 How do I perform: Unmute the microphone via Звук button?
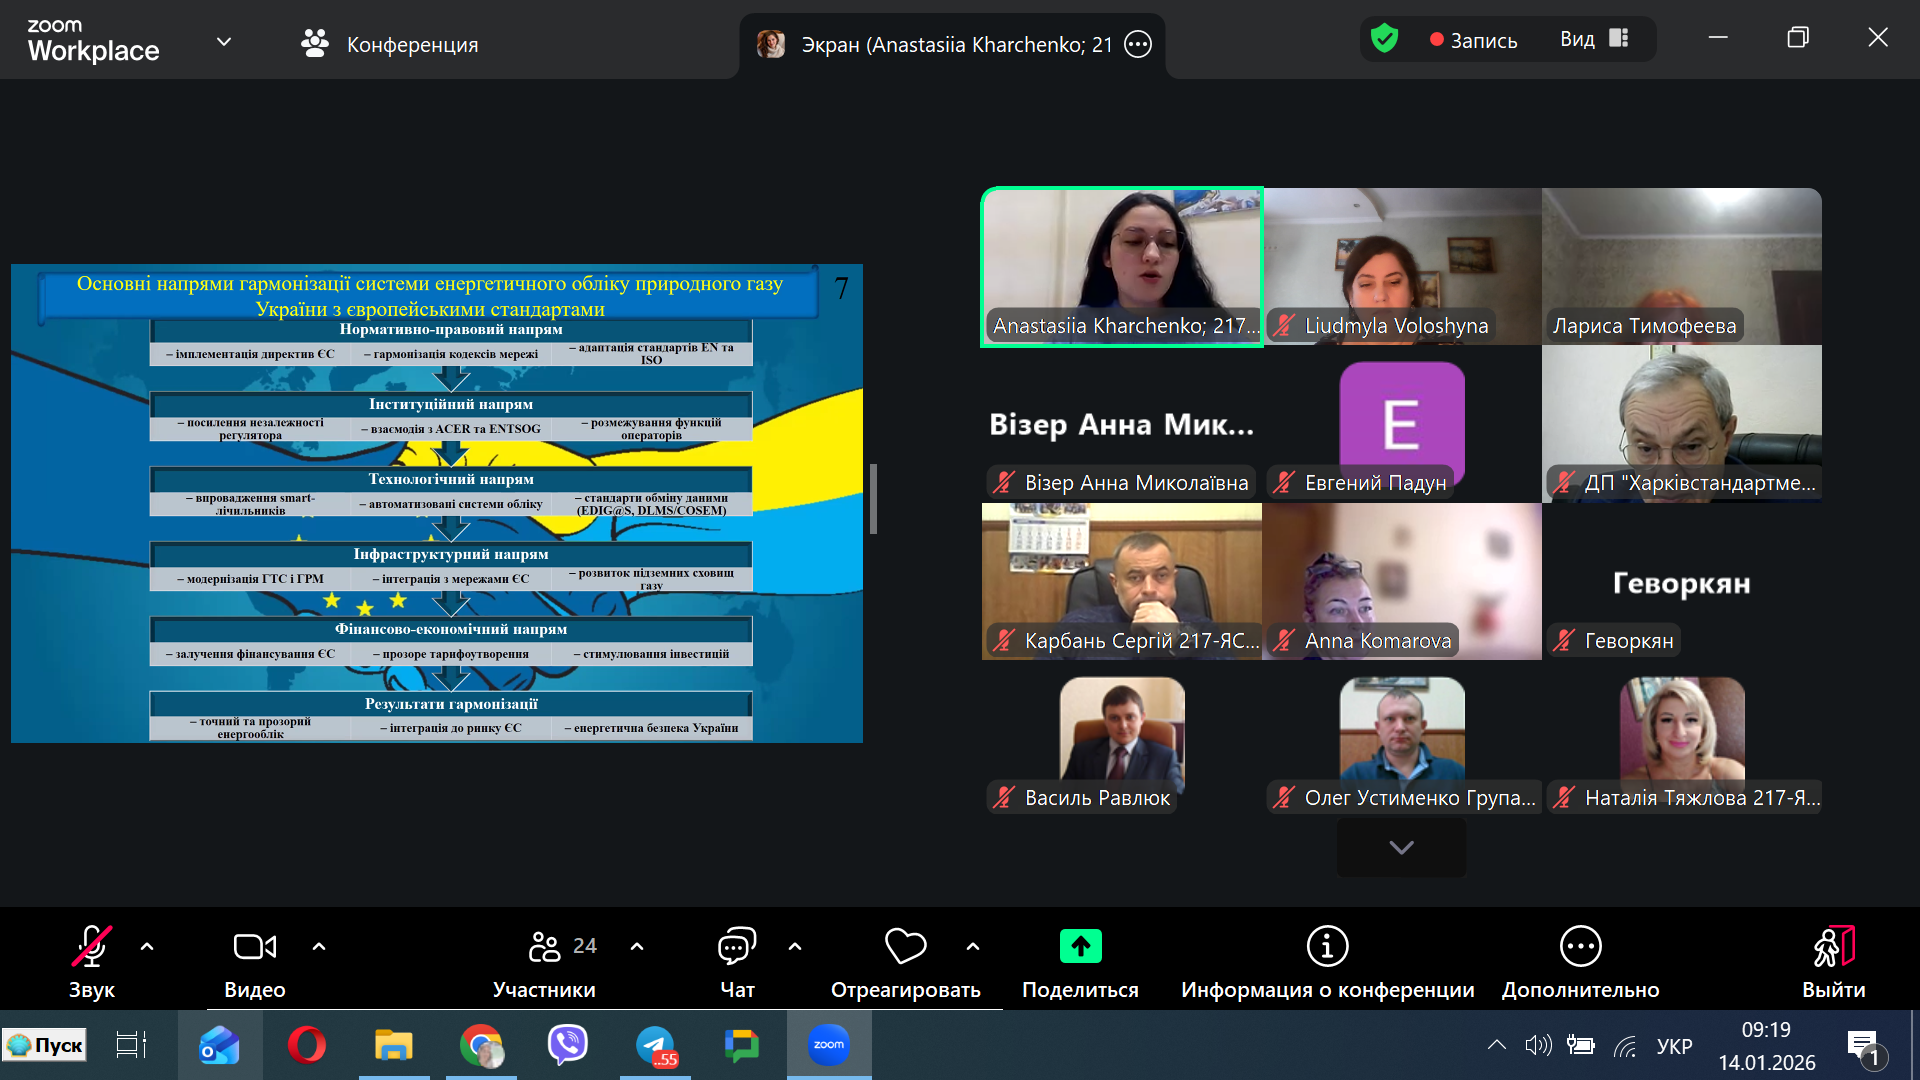(91, 947)
